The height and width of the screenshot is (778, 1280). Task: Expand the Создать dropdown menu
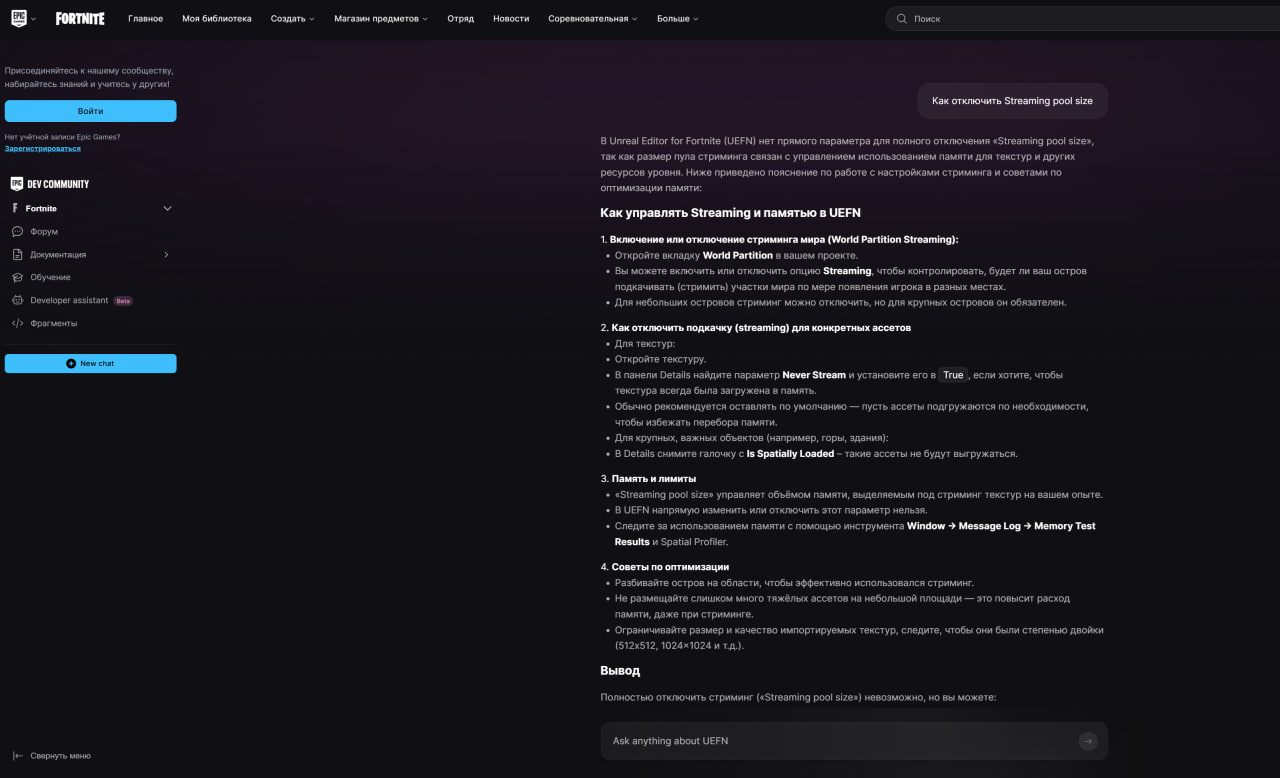point(292,19)
